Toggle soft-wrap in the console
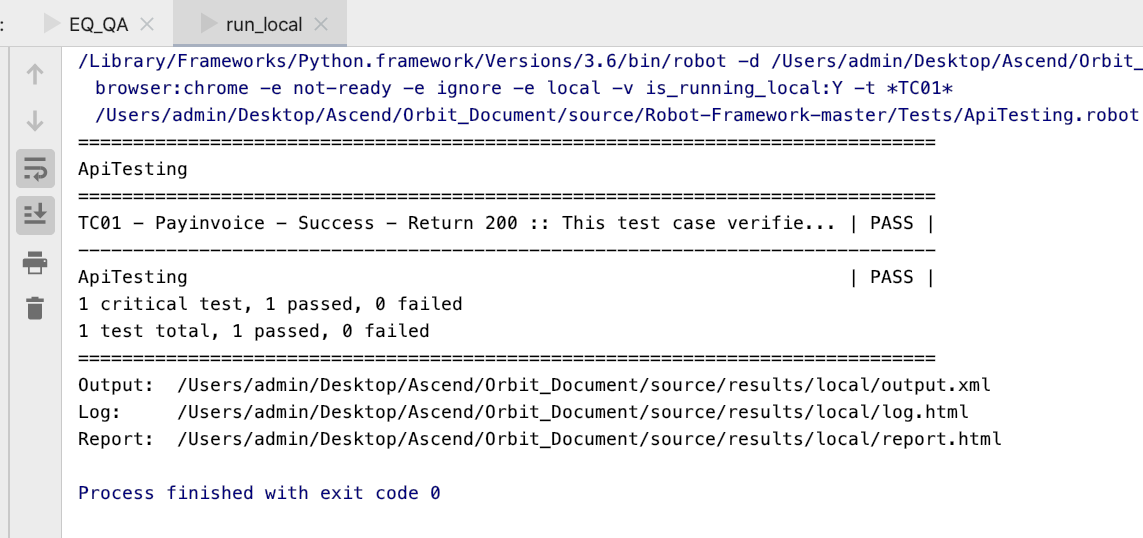The image size is (1143, 538). tap(35, 168)
